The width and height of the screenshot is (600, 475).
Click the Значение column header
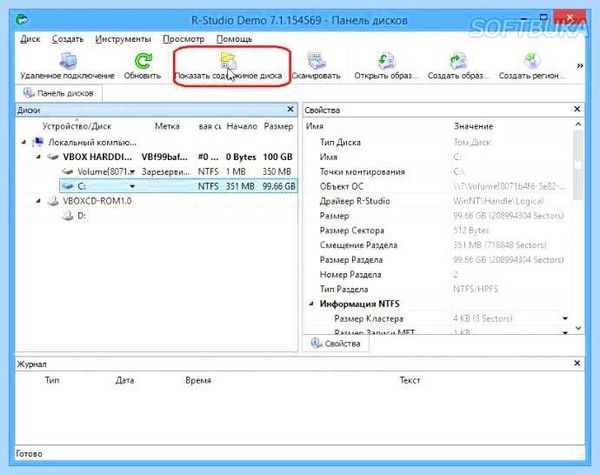click(x=473, y=126)
